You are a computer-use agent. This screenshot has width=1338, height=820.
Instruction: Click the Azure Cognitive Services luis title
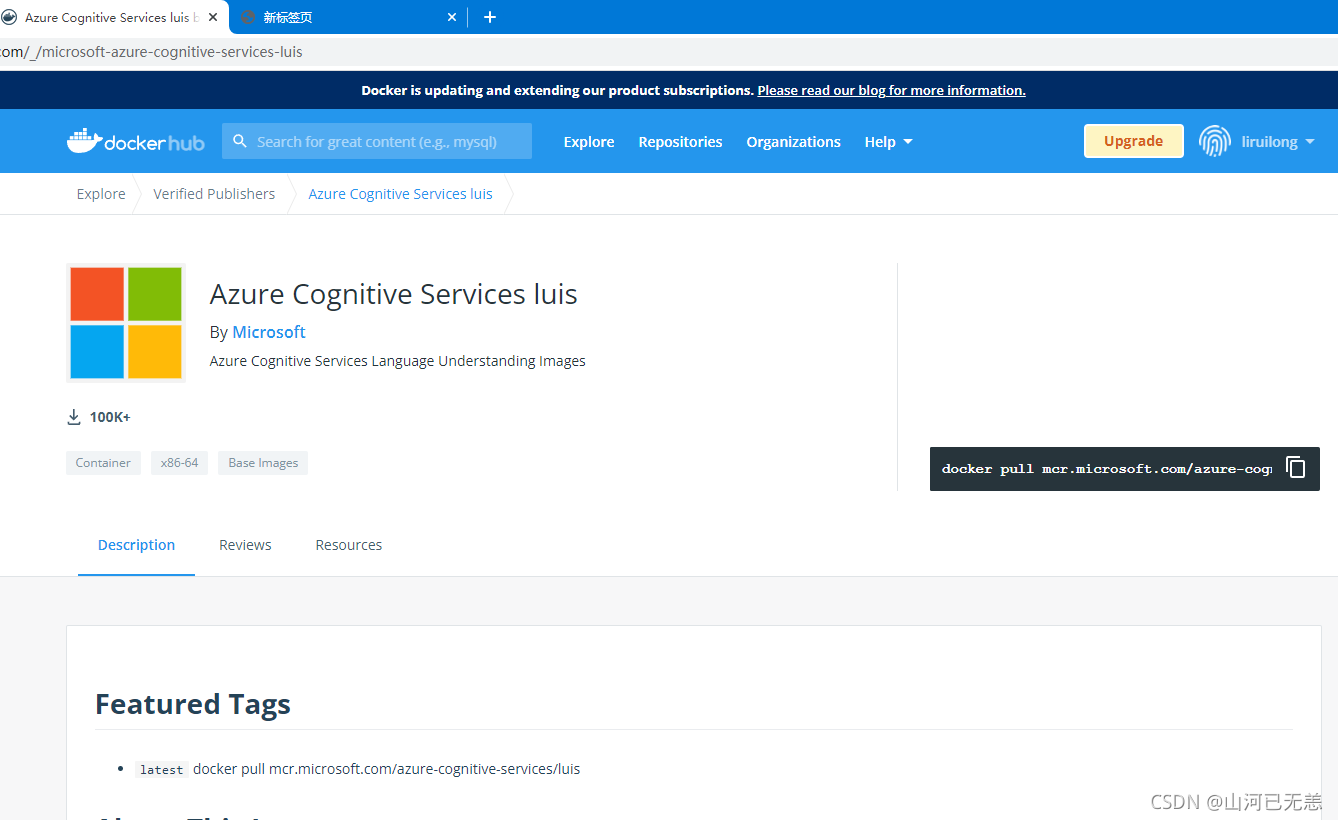(393, 294)
